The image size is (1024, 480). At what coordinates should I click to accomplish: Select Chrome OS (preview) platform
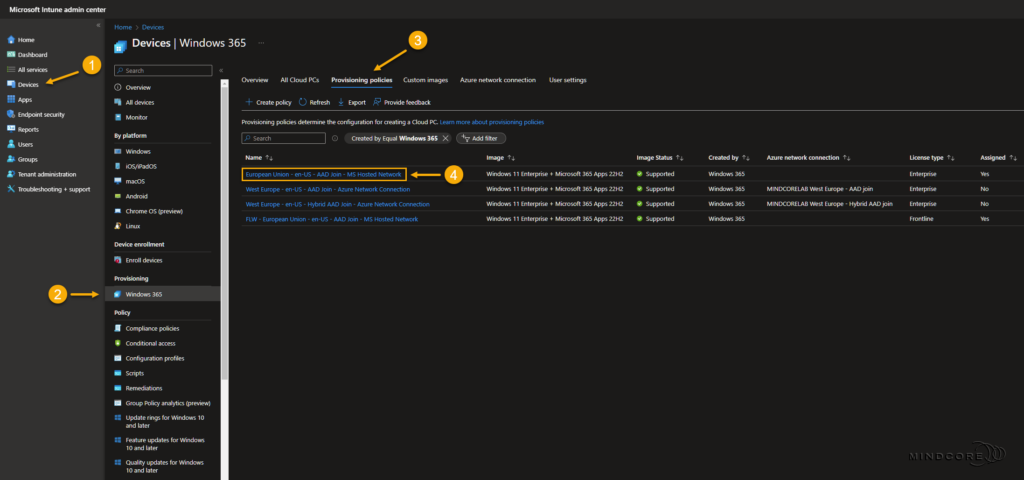coord(154,211)
